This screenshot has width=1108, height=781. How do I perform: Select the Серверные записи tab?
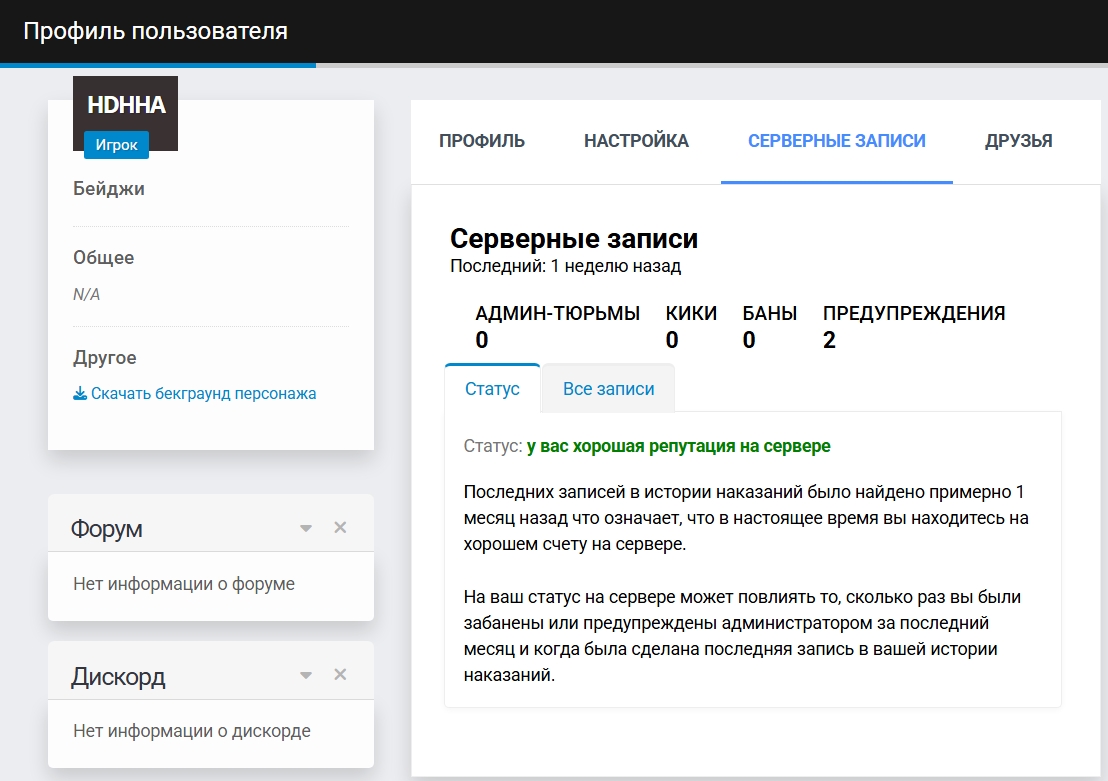point(837,141)
